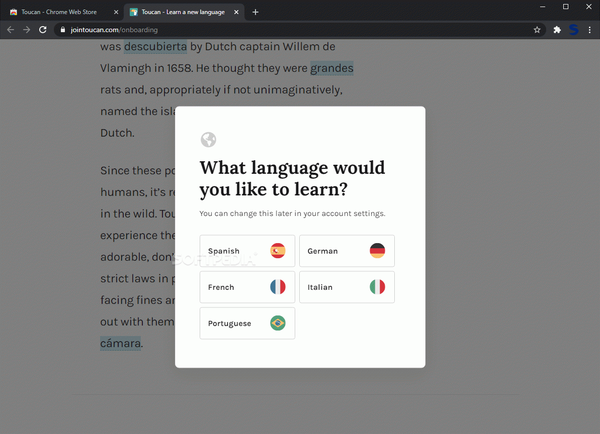Click the highlighted word cámara
The width and height of the screenshot is (600, 434).
(x=121, y=343)
